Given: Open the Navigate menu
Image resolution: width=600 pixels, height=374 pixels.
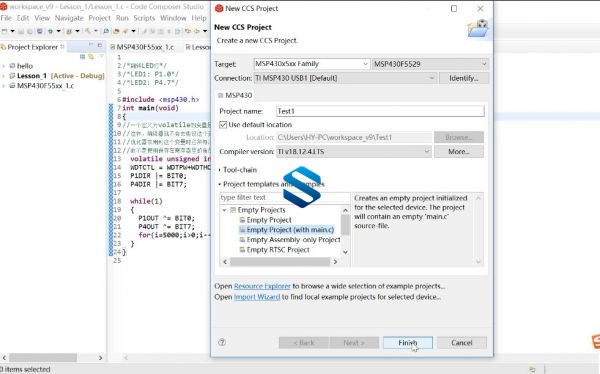Looking at the screenshot, I should (69, 18).
